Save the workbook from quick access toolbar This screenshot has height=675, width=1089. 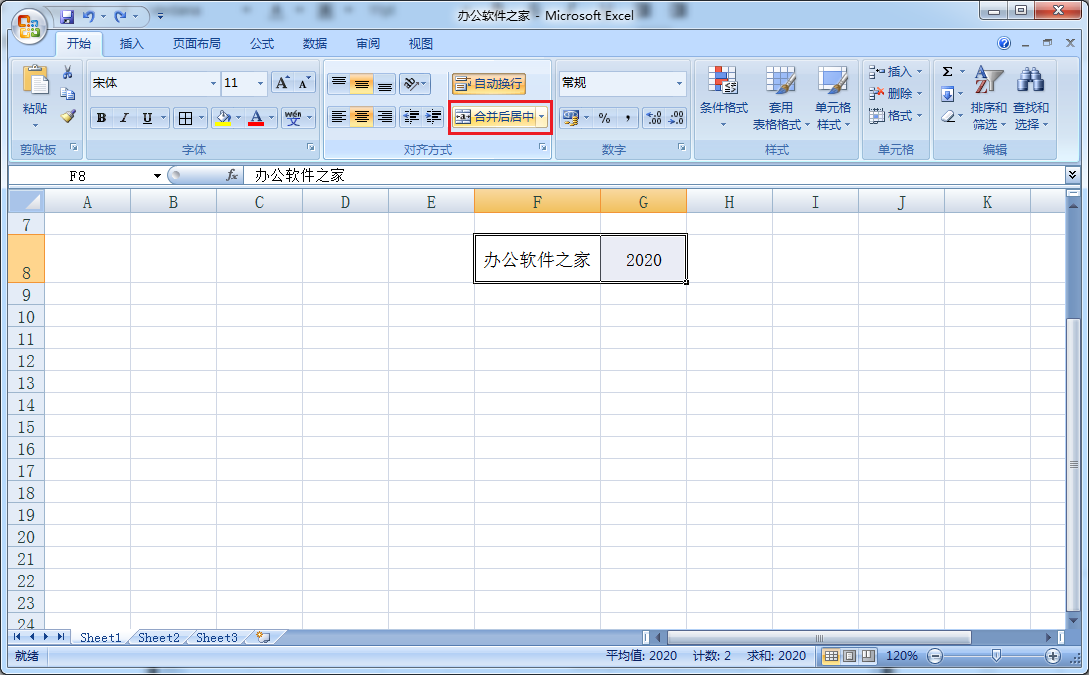(x=67, y=16)
